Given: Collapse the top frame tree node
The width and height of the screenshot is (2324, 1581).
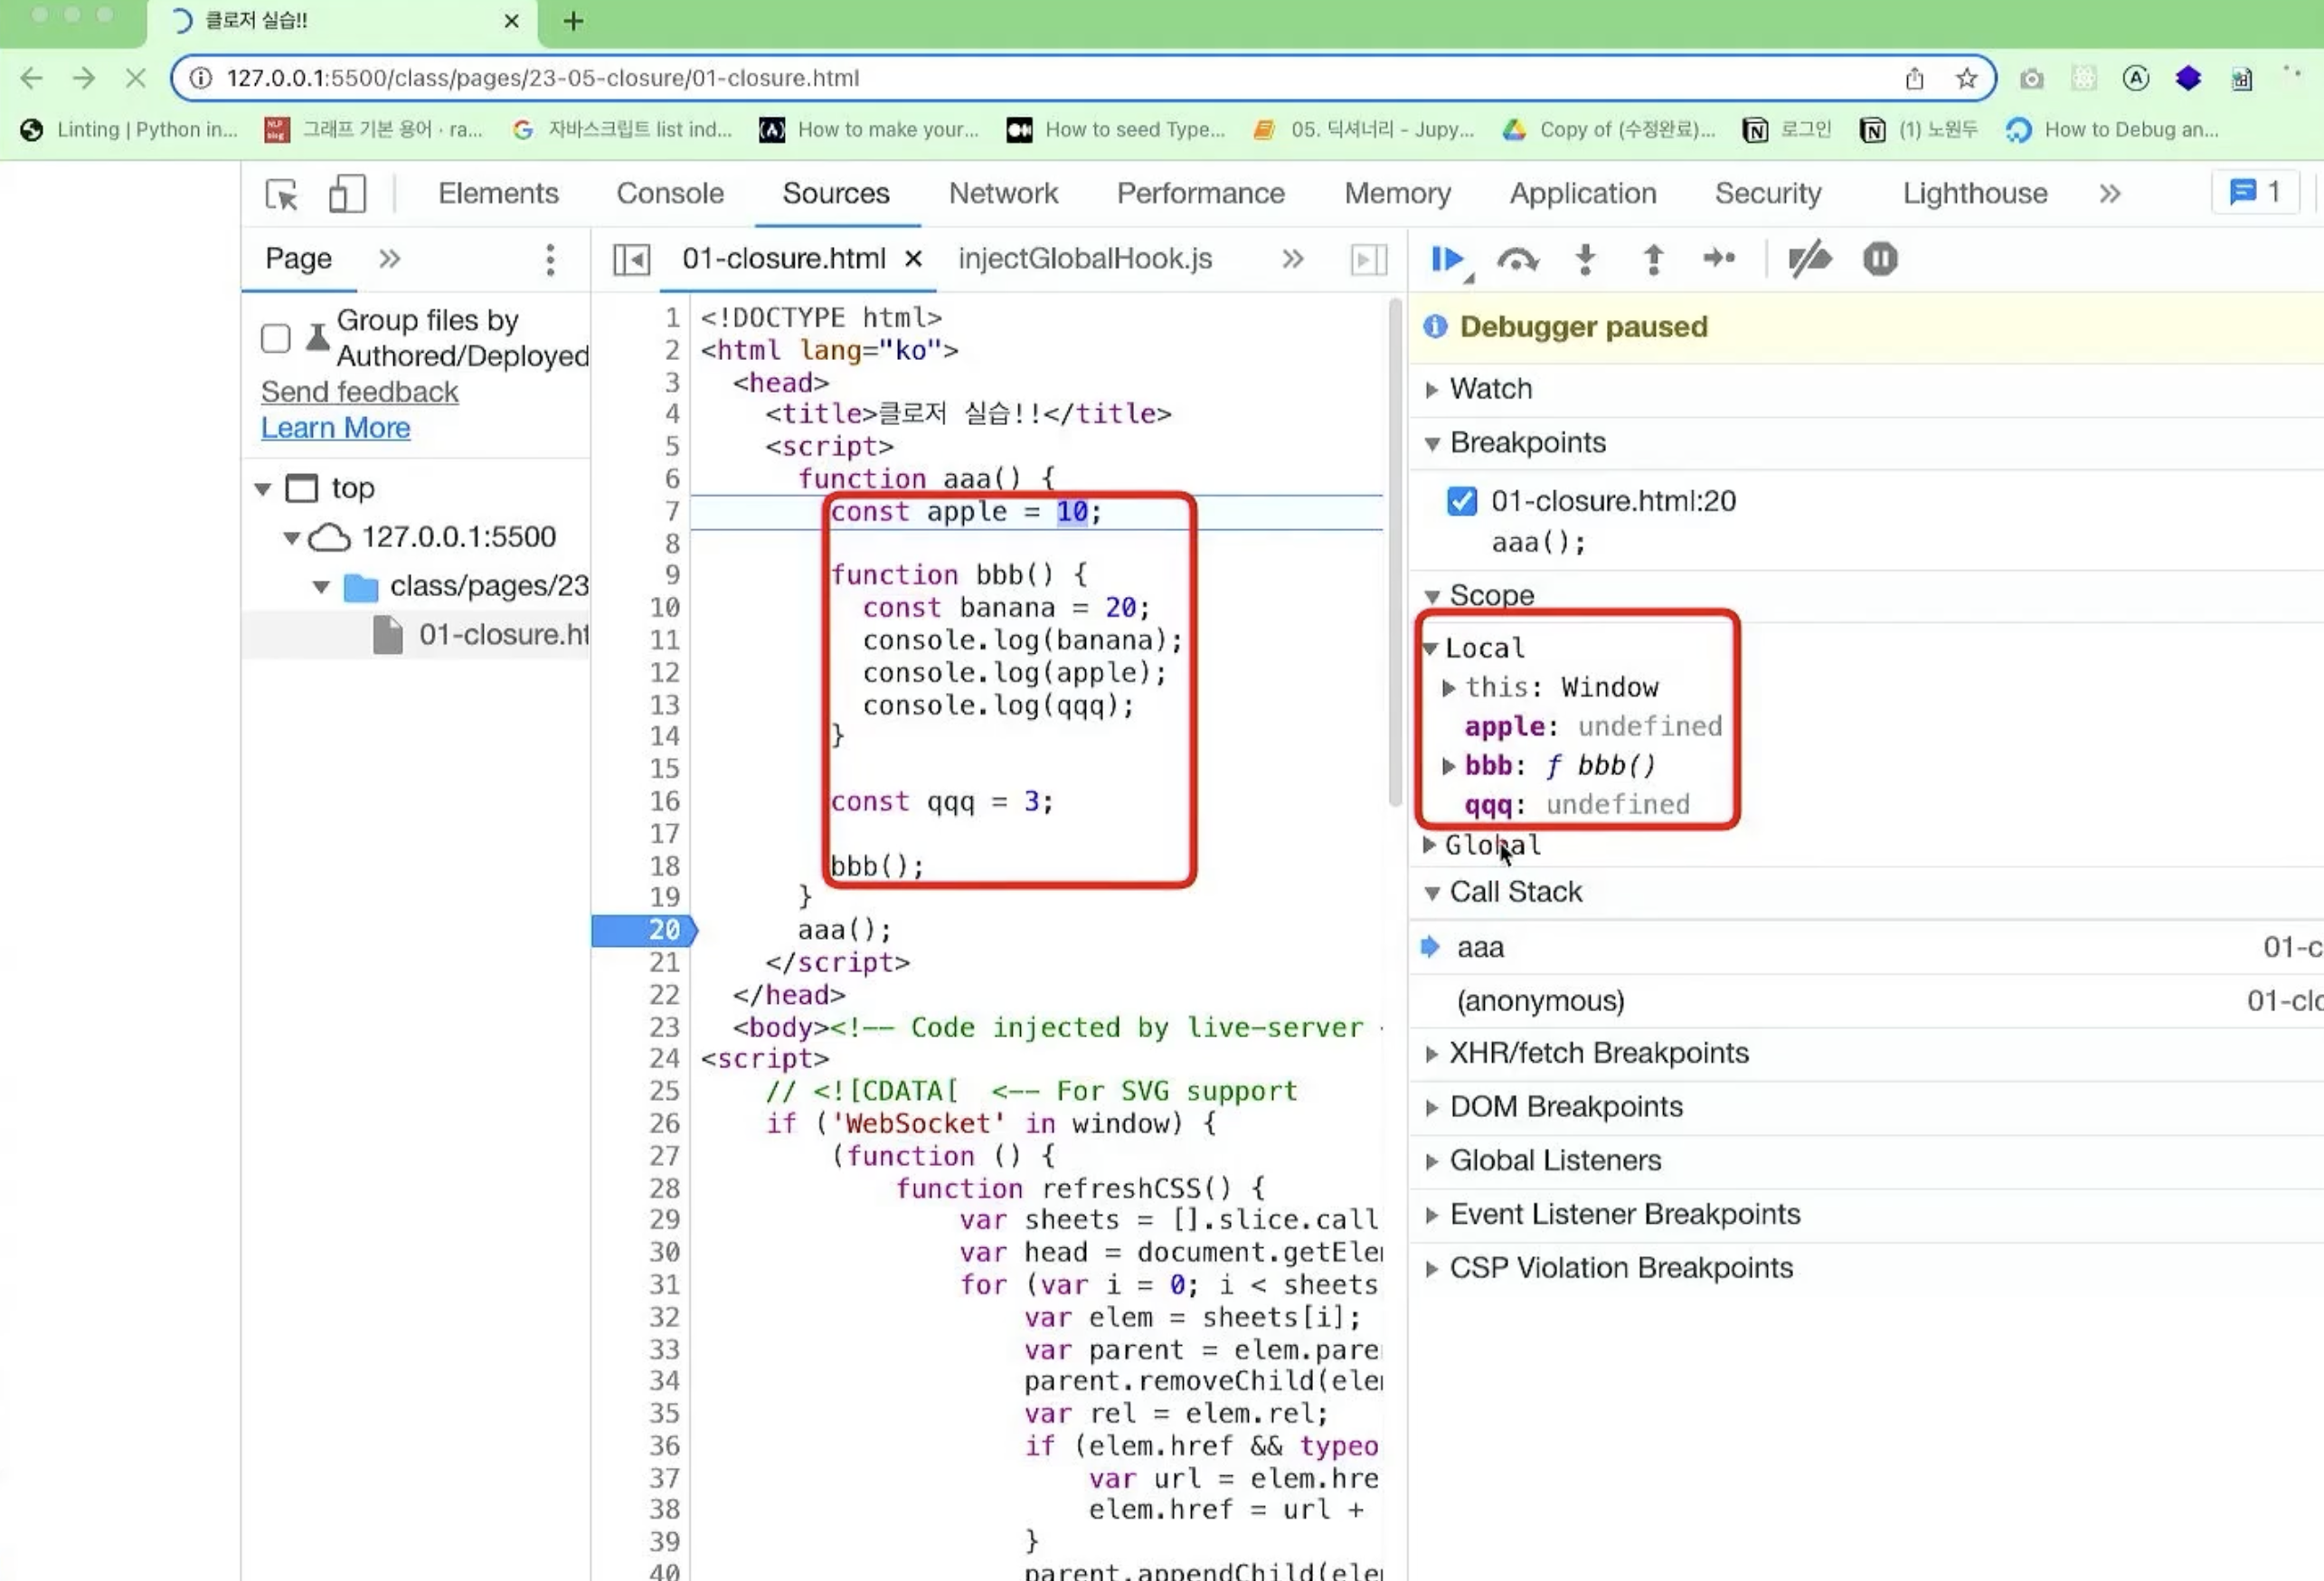Looking at the screenshot, I should [263, 489].
